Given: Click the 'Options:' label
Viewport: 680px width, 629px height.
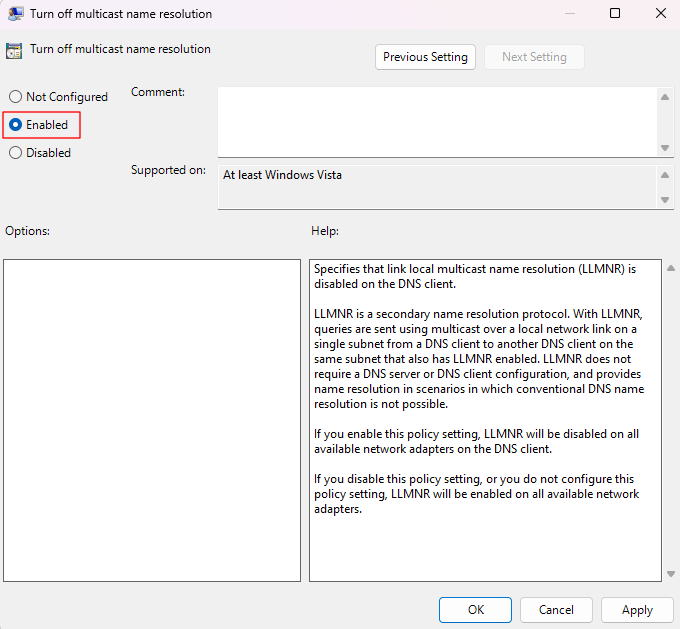Looking at the screenshot, I should click(x=27, y=231).
